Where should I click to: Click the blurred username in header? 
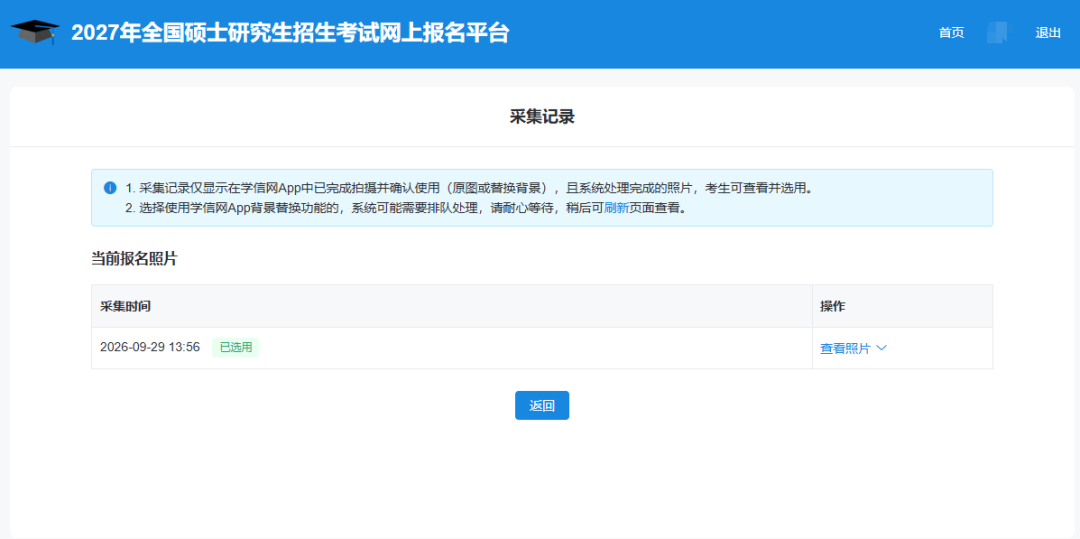(x=997, y=33)
